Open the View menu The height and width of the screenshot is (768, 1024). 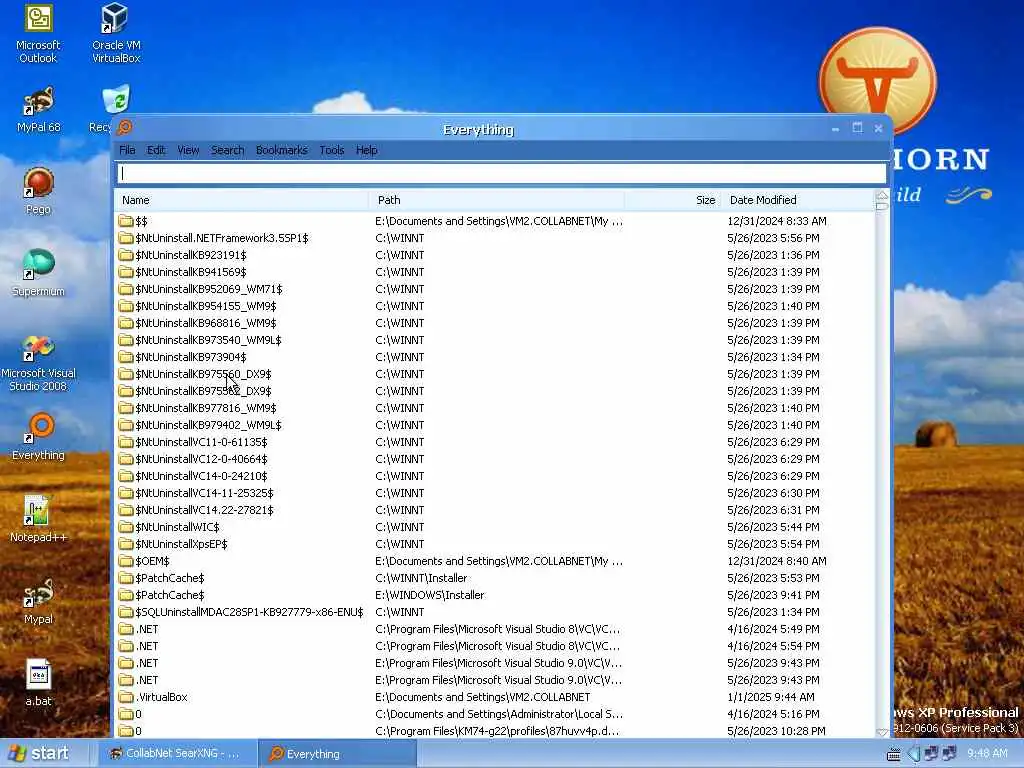188,150
